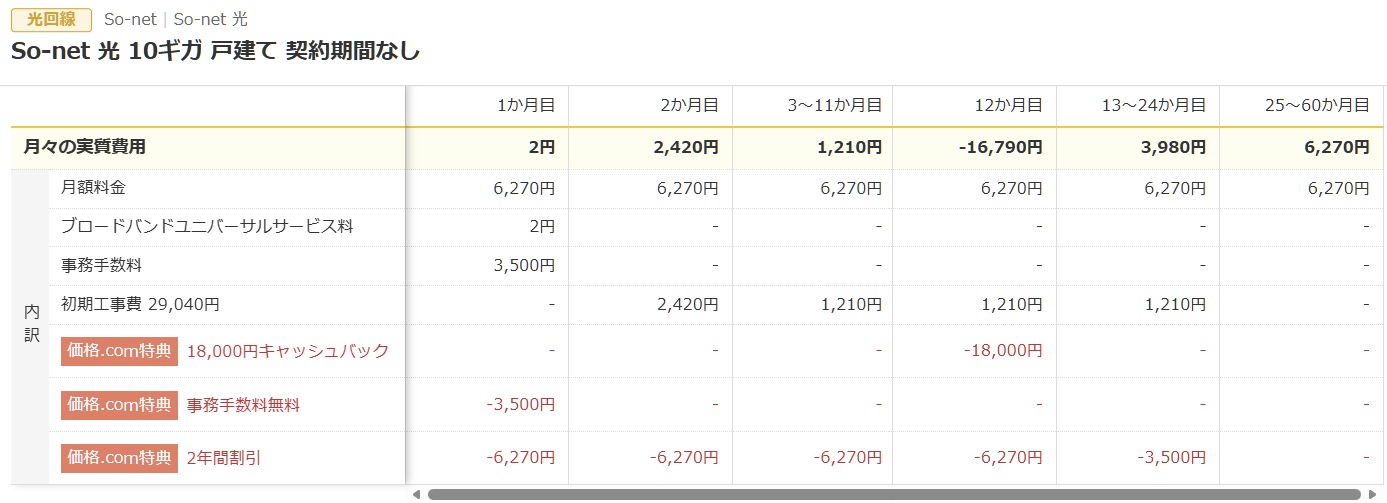Click the ブロードバンドユニバーサルサービス料 row label
Viewport: 1387px width, 503px height.
tap(207, 226)
